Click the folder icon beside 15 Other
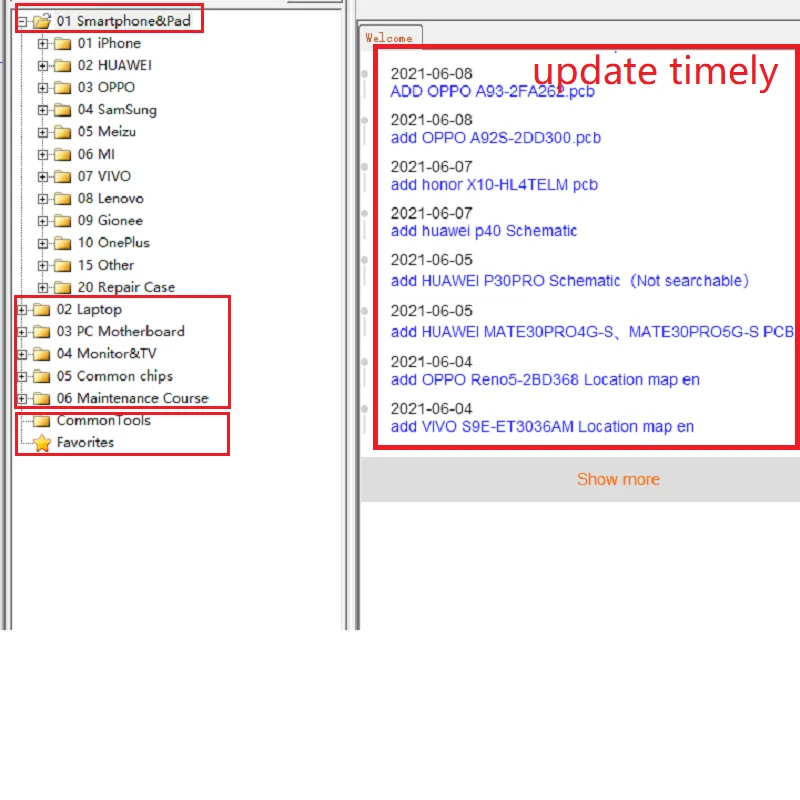Viewport: 800px width, 800px height. tap(62, 265)
